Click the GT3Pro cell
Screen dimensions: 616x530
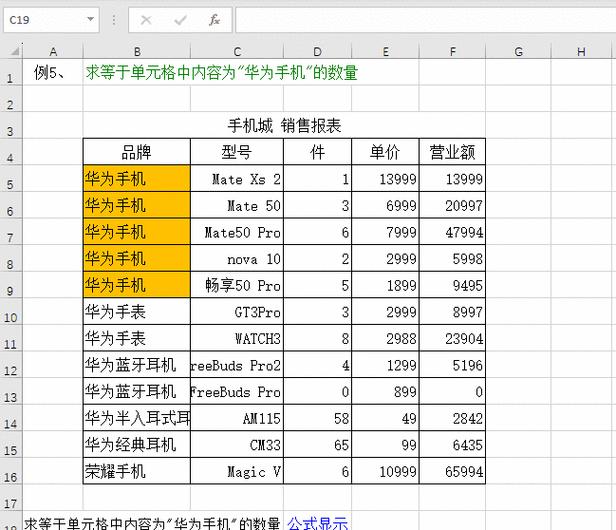click(x=237, y=312)
